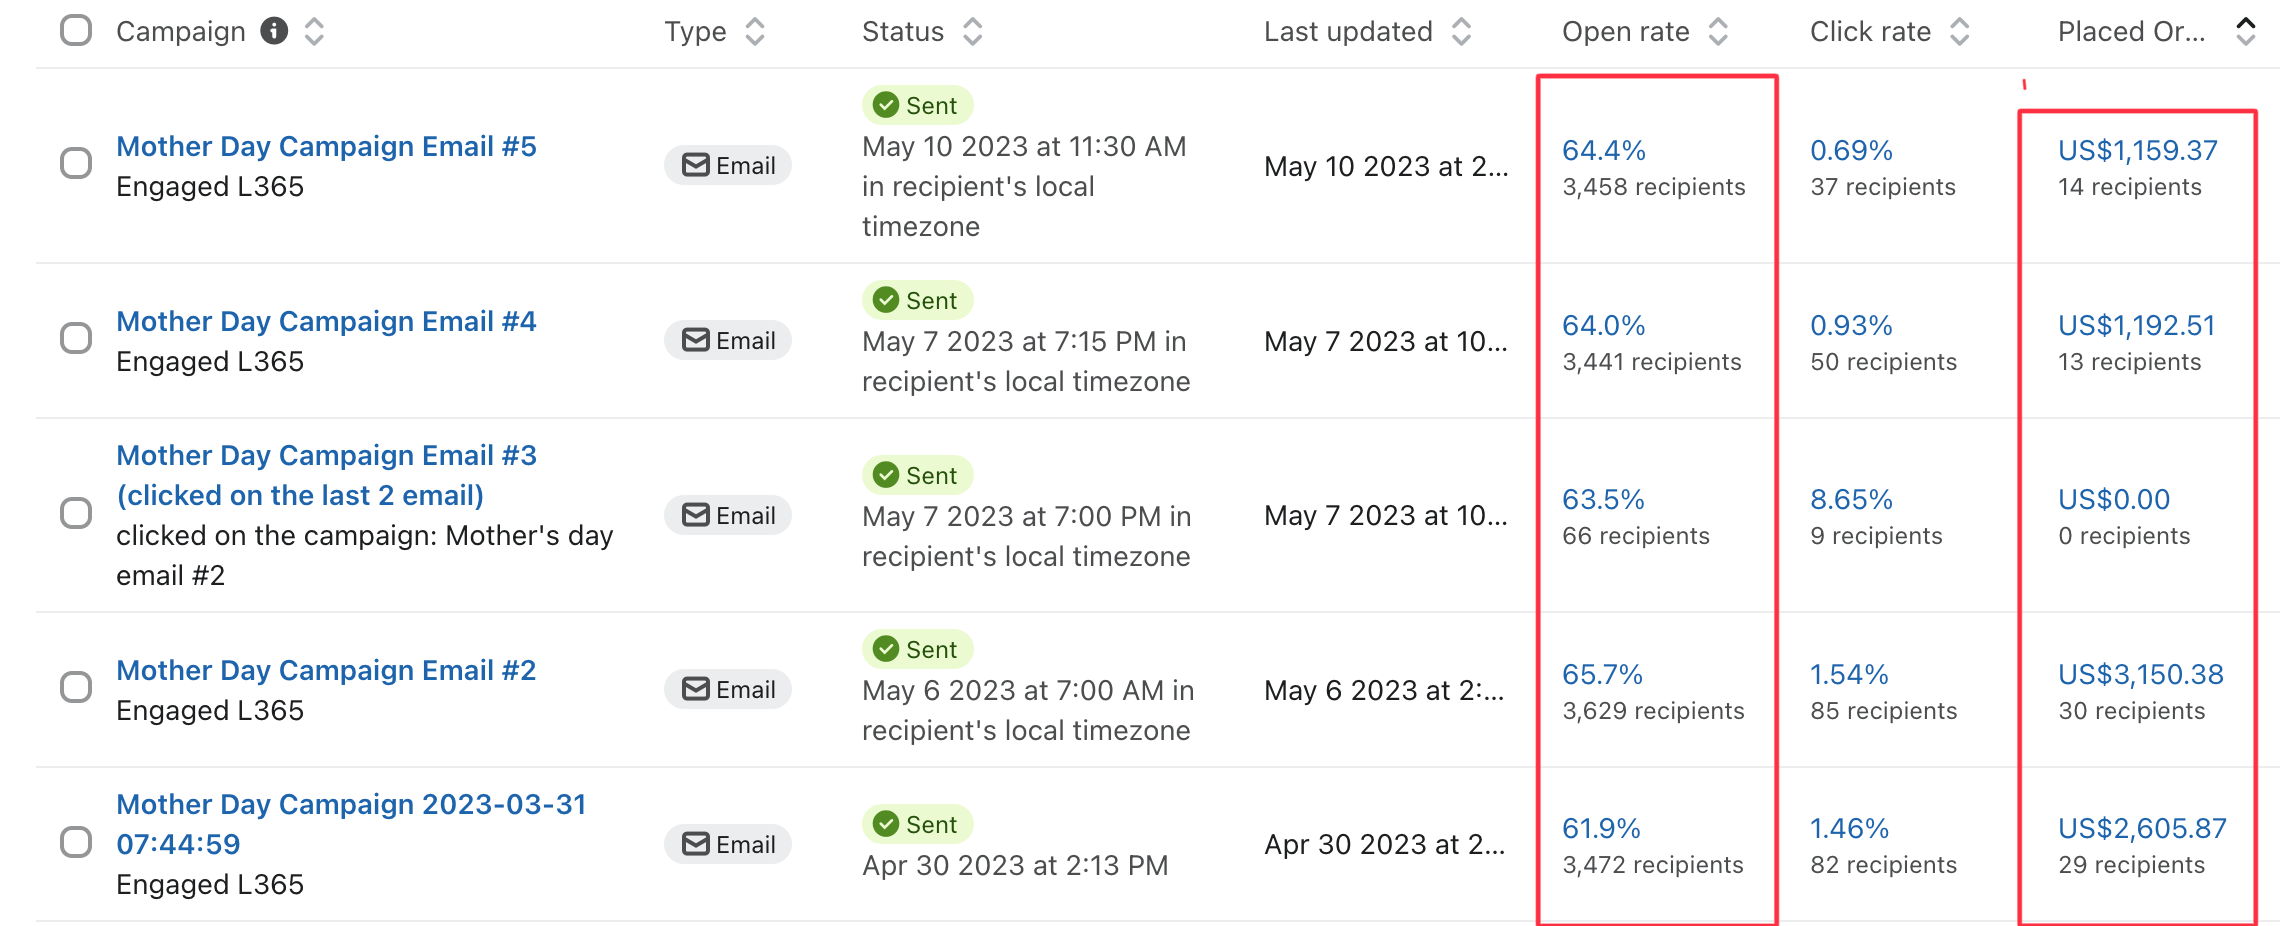The width and height of the screenshot is (2280, 926).
Task: Click the Email type icon on Email #5 row
Action: click(694, 165)
